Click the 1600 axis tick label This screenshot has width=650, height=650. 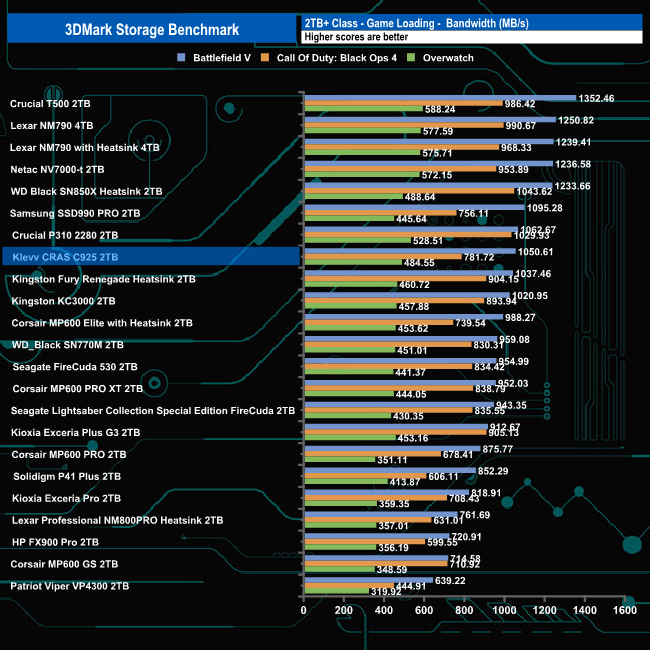(624, 610)
